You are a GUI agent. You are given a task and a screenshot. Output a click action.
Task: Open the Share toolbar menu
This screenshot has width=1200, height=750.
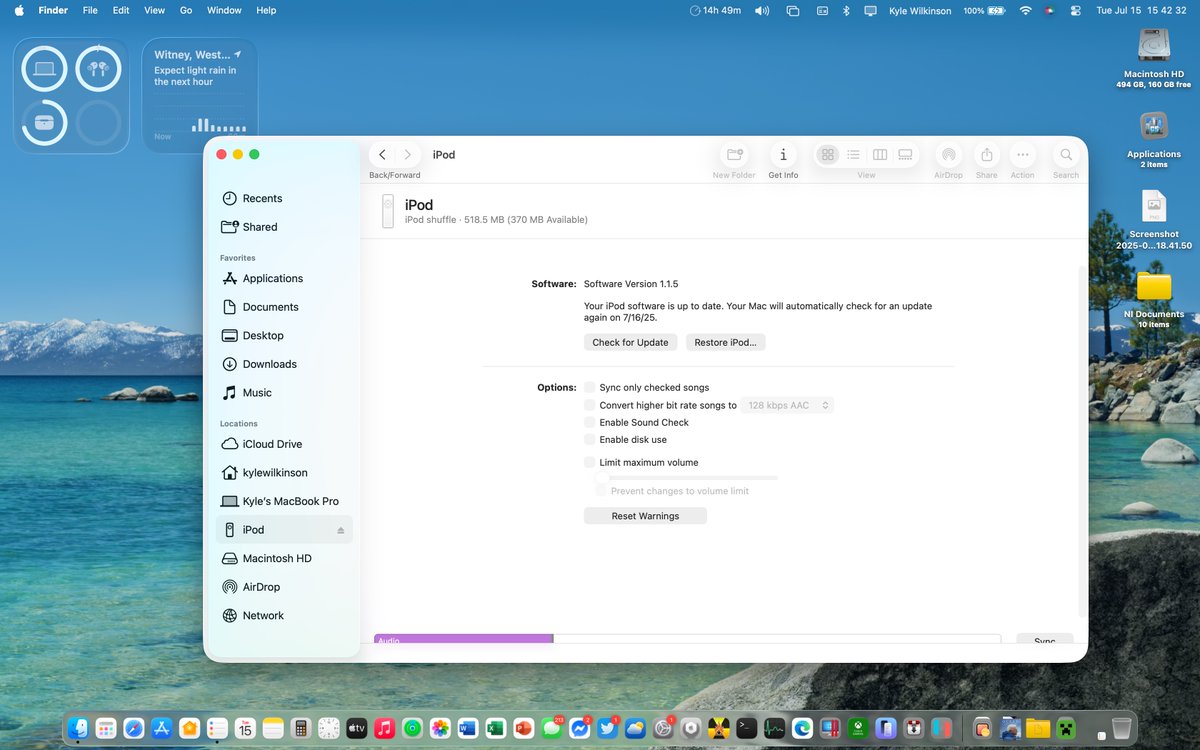987,155
